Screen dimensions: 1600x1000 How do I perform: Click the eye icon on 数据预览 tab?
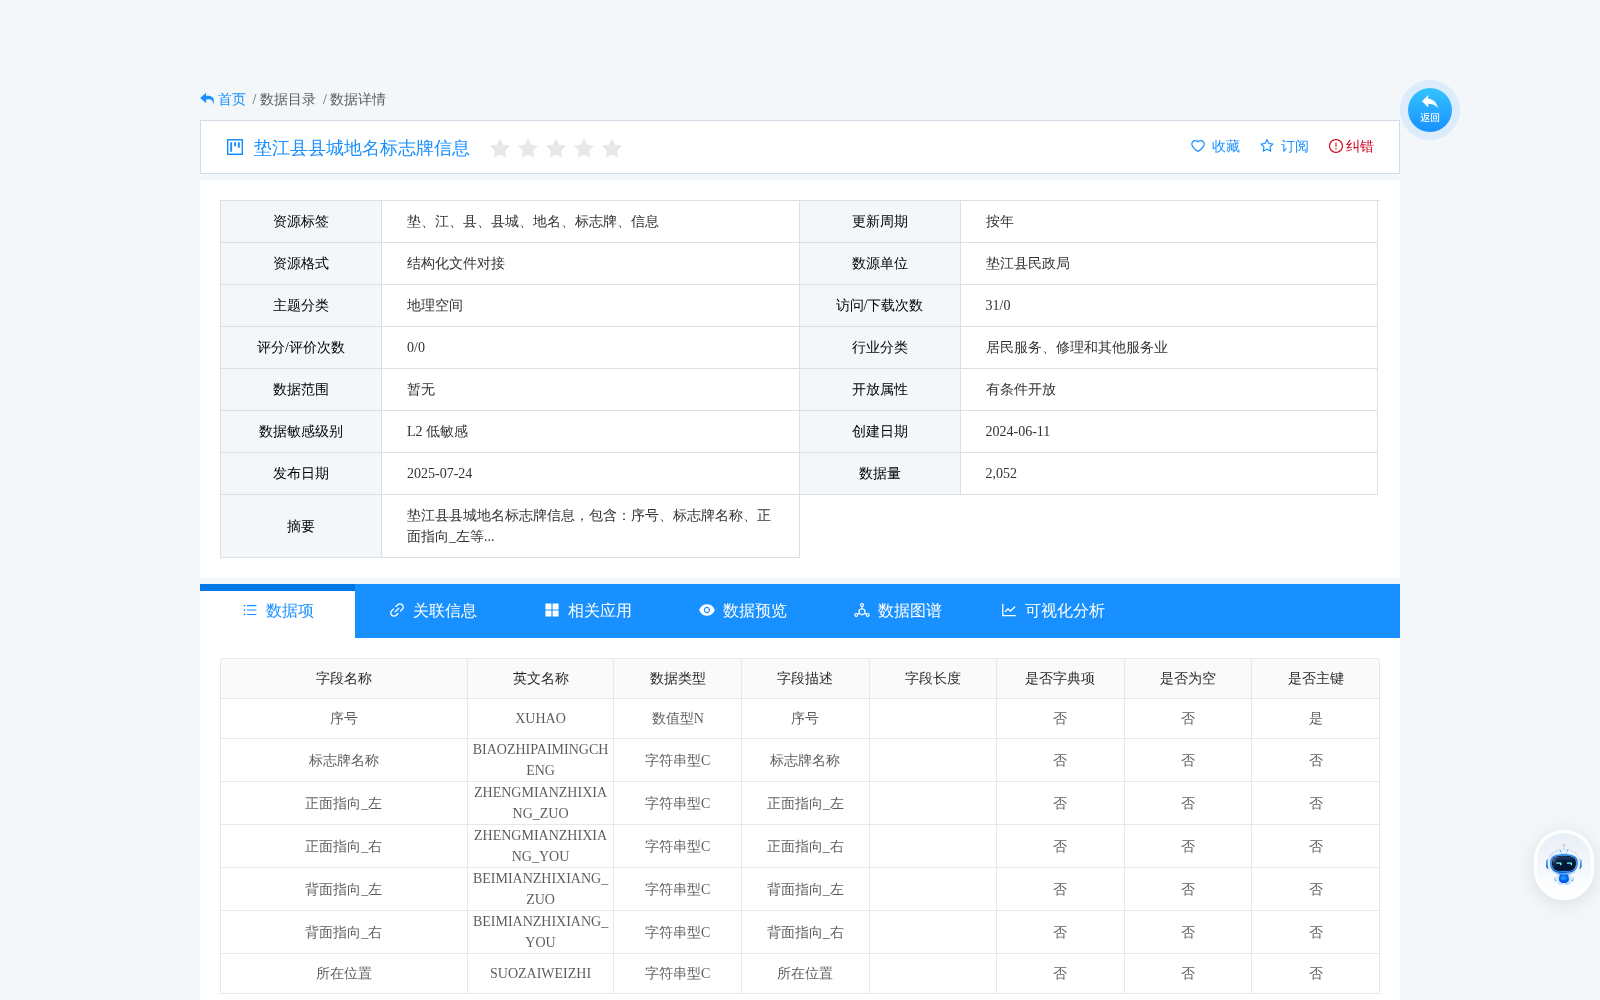pos(707,610)
